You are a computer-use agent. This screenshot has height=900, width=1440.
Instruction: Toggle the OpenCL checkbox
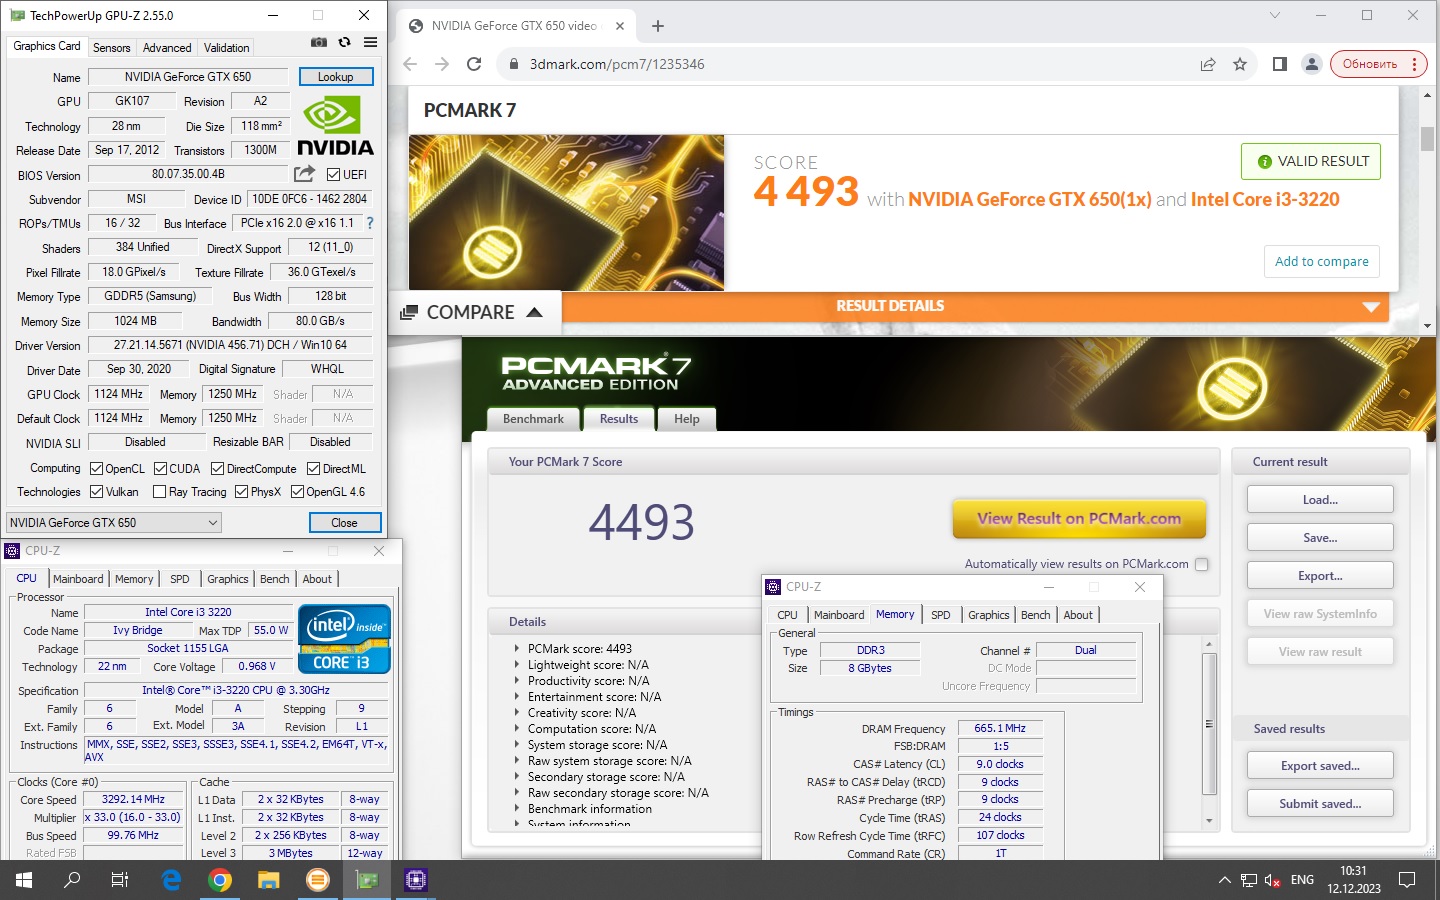(96, 468)
